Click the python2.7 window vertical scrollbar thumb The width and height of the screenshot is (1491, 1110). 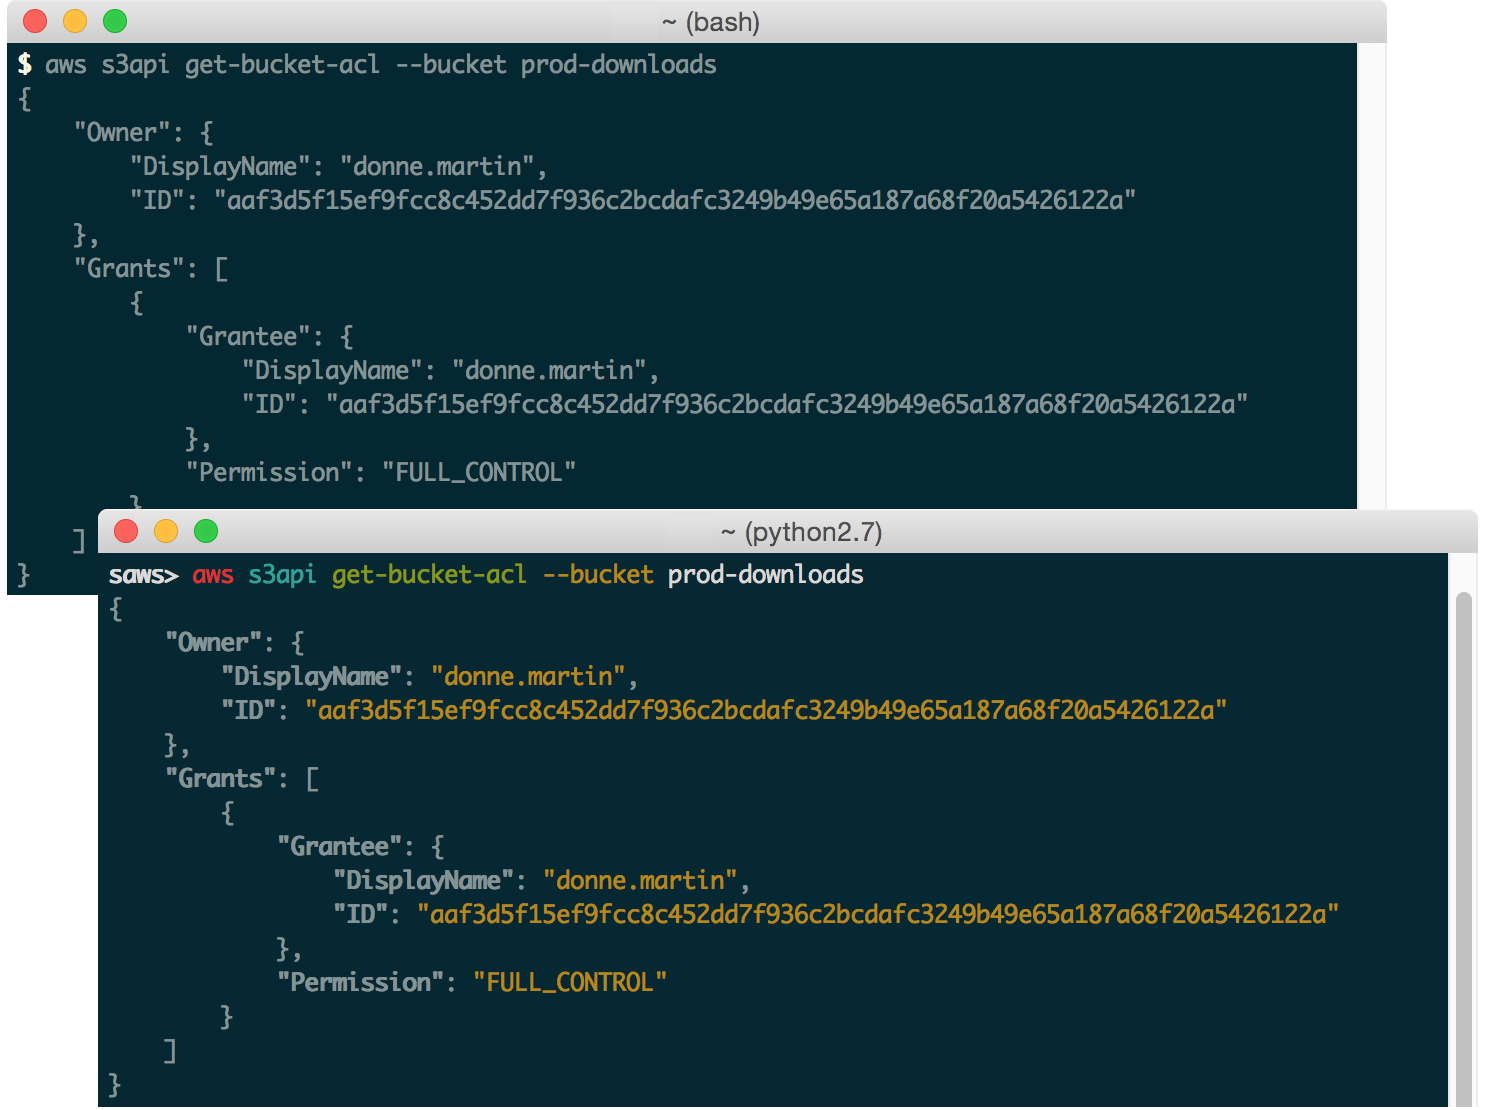pos(1464,850)
